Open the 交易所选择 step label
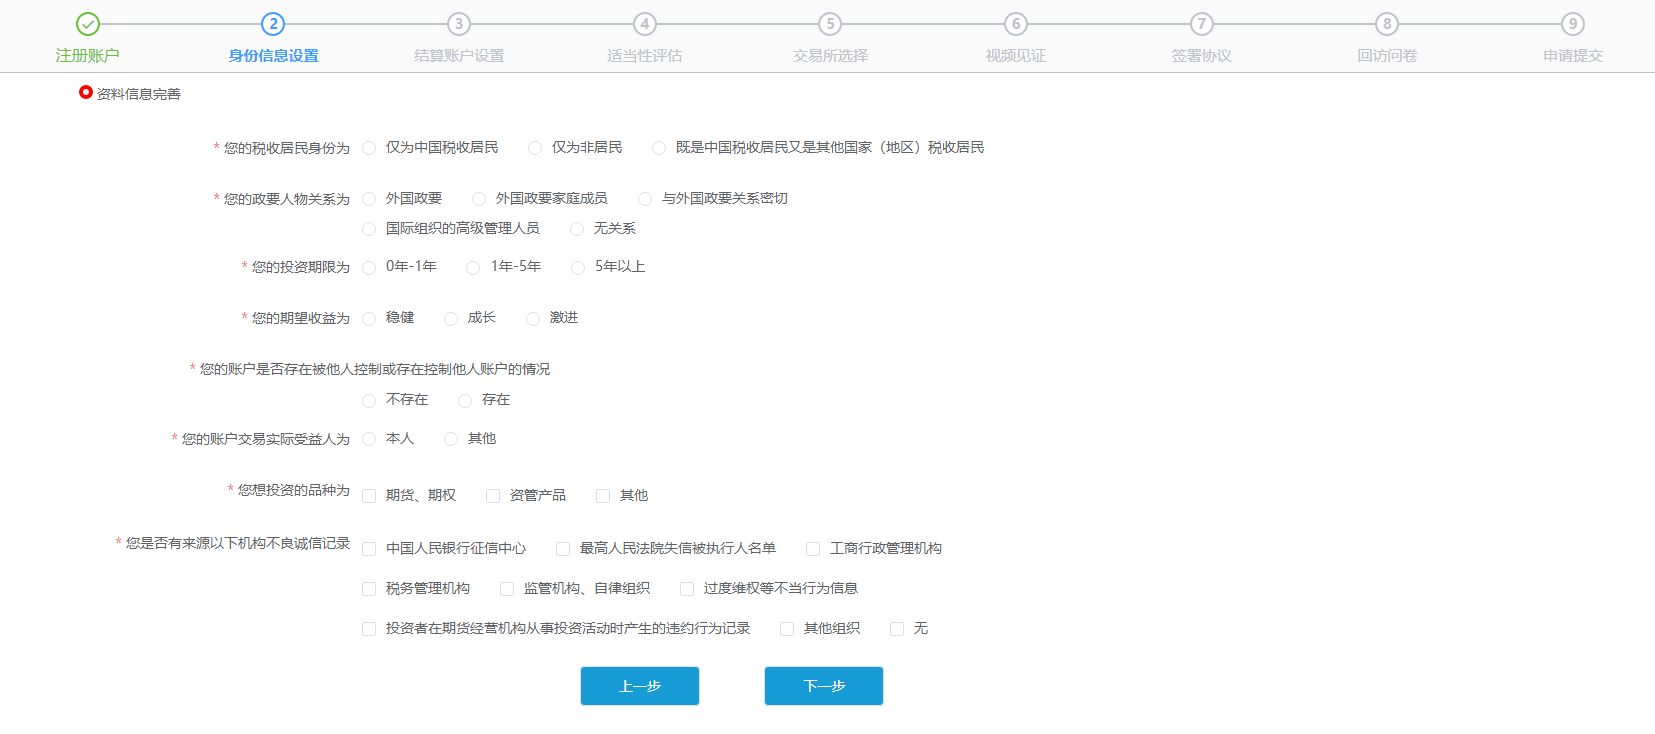 830,56
